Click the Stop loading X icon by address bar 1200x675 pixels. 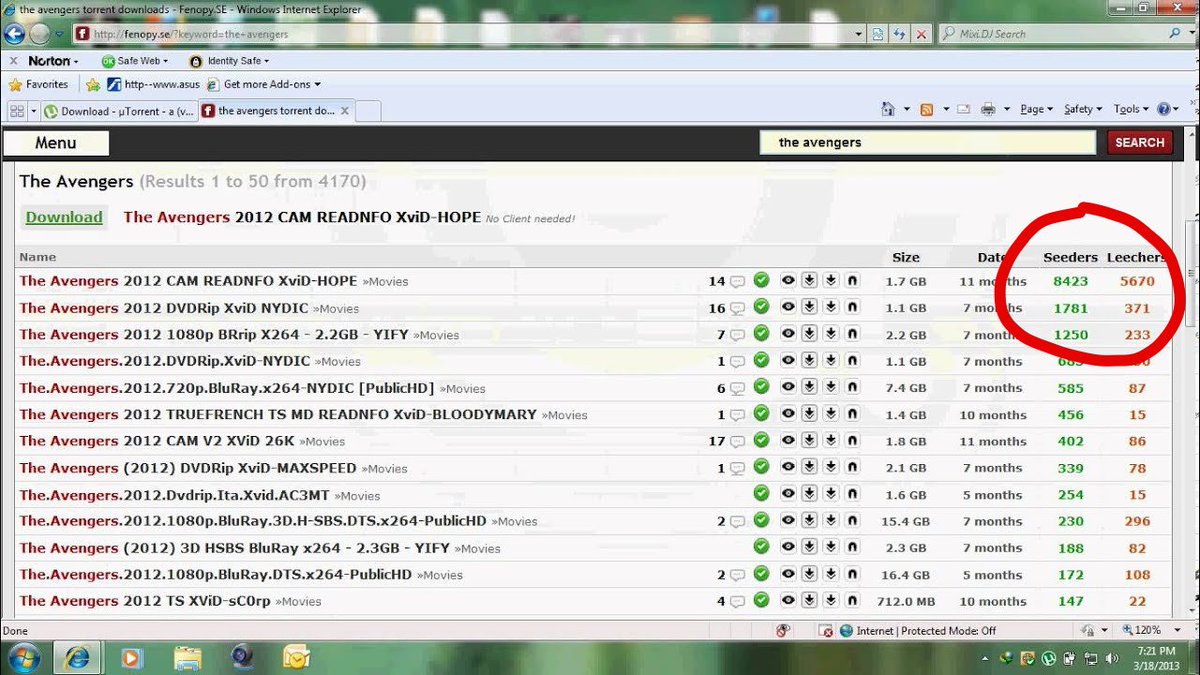click(x=921, y=34)
